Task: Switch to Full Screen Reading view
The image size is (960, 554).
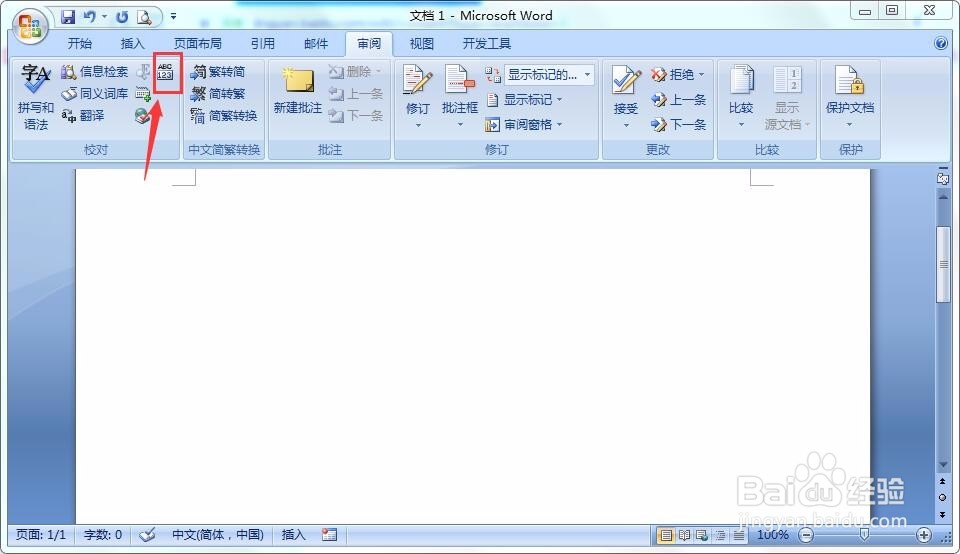Action: (684, 536)
